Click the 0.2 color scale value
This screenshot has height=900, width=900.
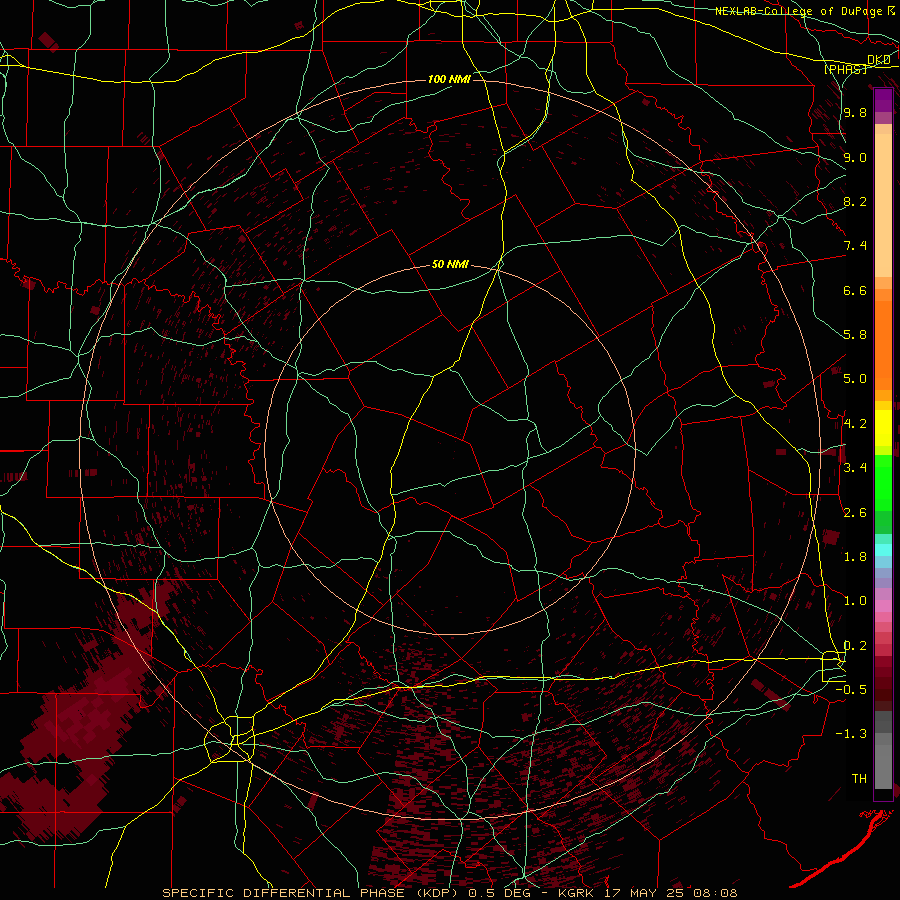(x=855, y=646)
